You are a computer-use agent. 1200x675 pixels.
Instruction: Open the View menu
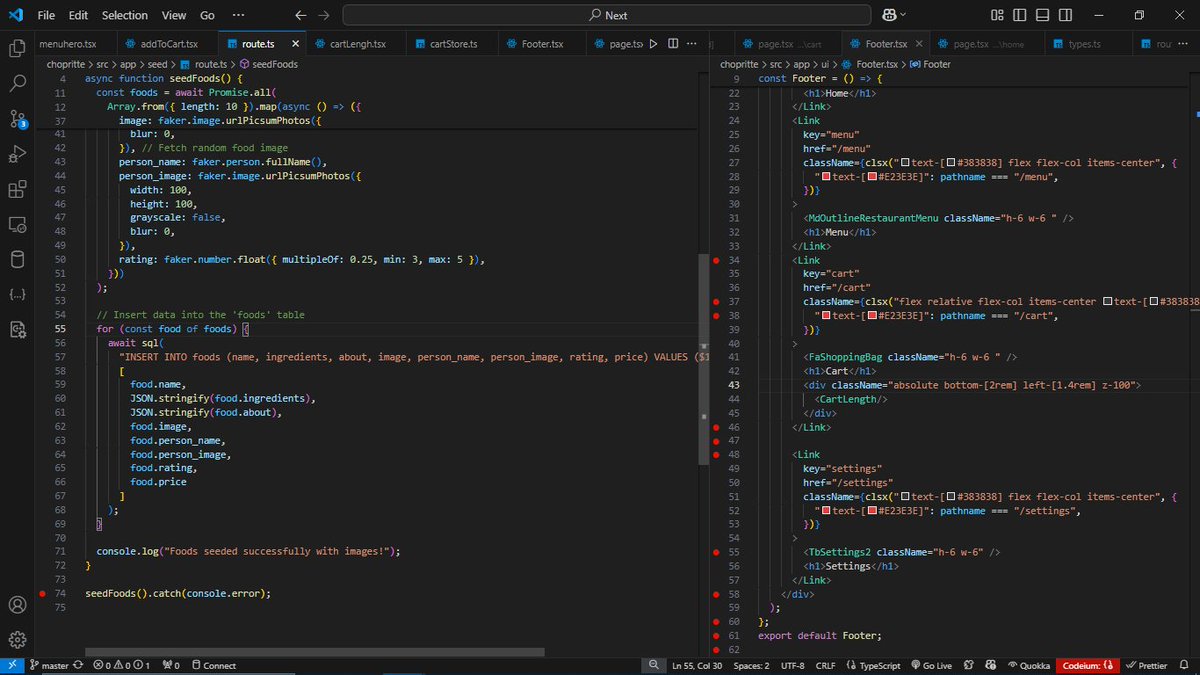point(174,15)
